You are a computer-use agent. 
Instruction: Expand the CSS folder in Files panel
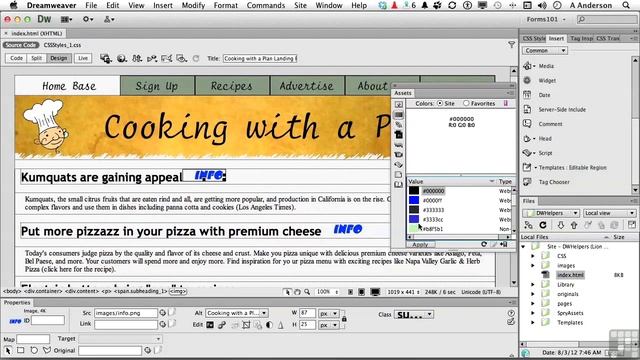[533, 256]
